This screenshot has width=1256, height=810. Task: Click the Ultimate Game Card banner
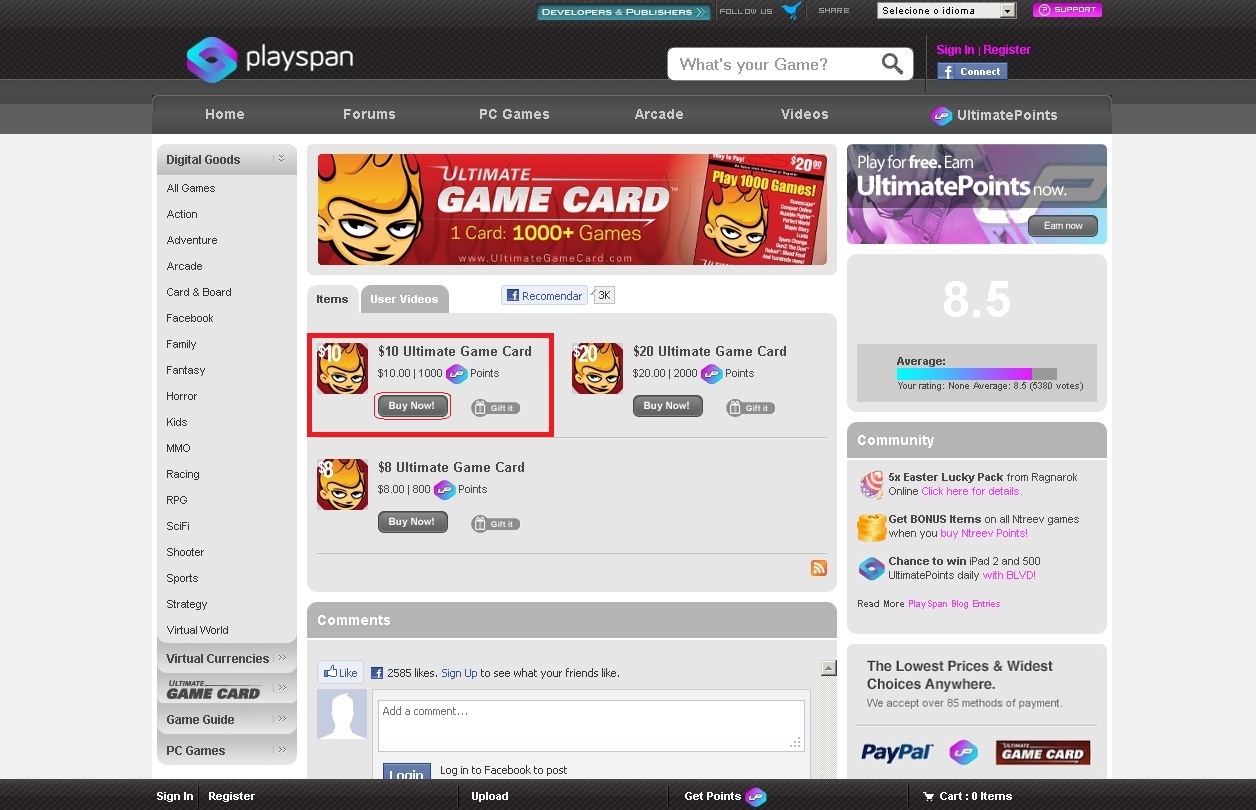[x=572, y=209]
